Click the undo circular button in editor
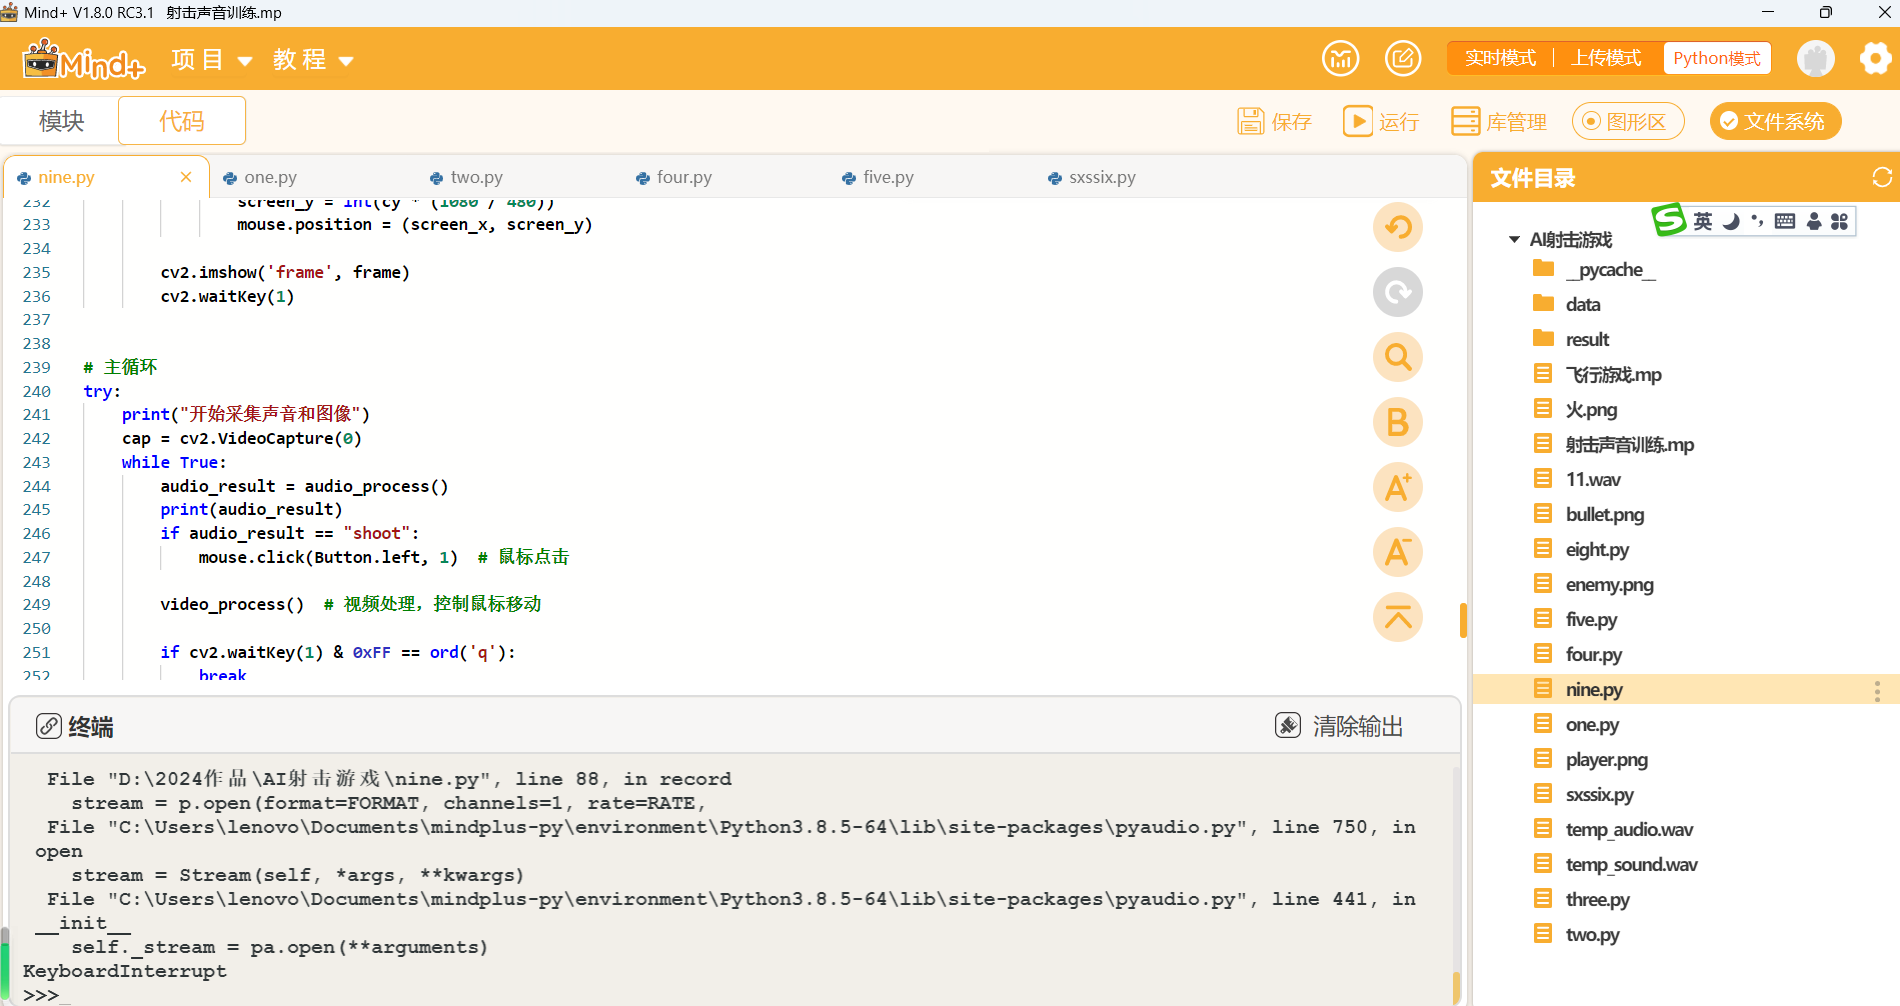The image size is (1900, 1006). (x=1397, y=227)
